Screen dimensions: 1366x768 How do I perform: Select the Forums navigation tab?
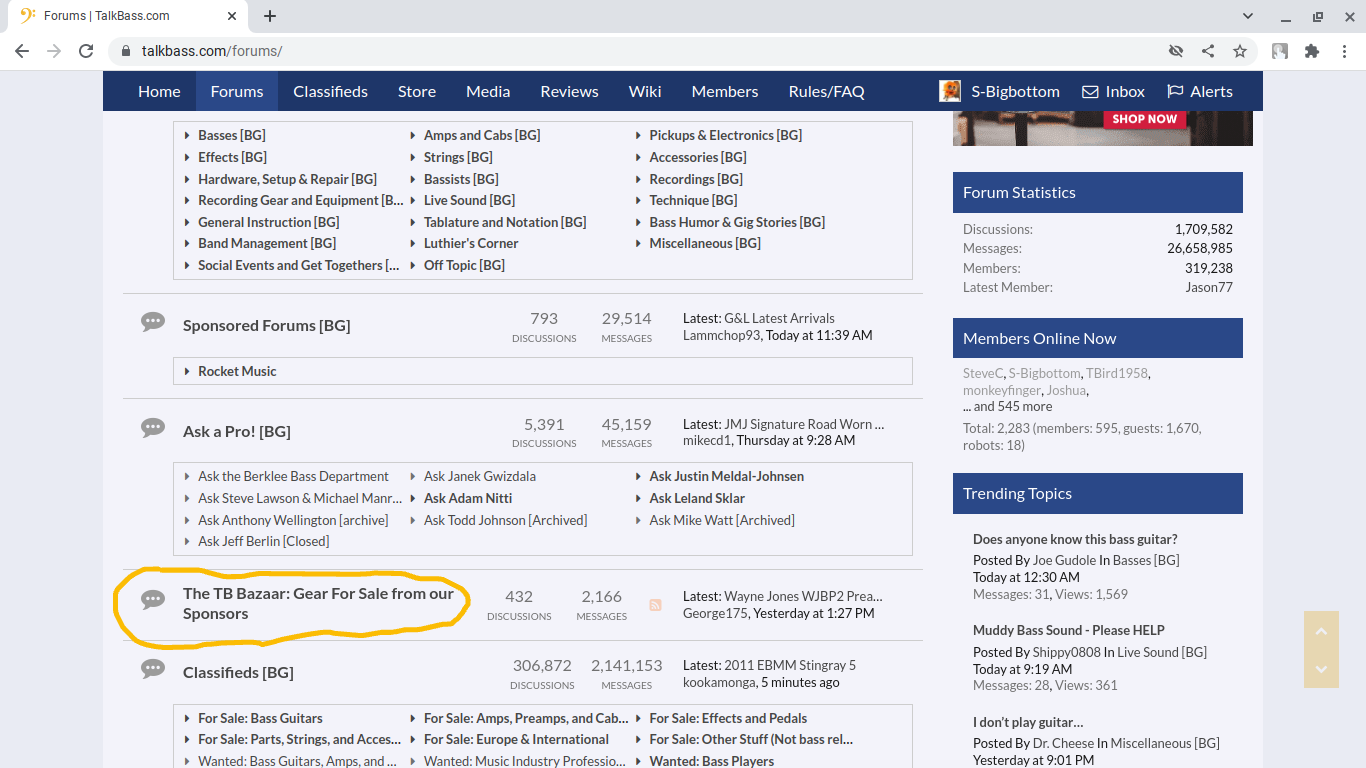pos(237,91)
